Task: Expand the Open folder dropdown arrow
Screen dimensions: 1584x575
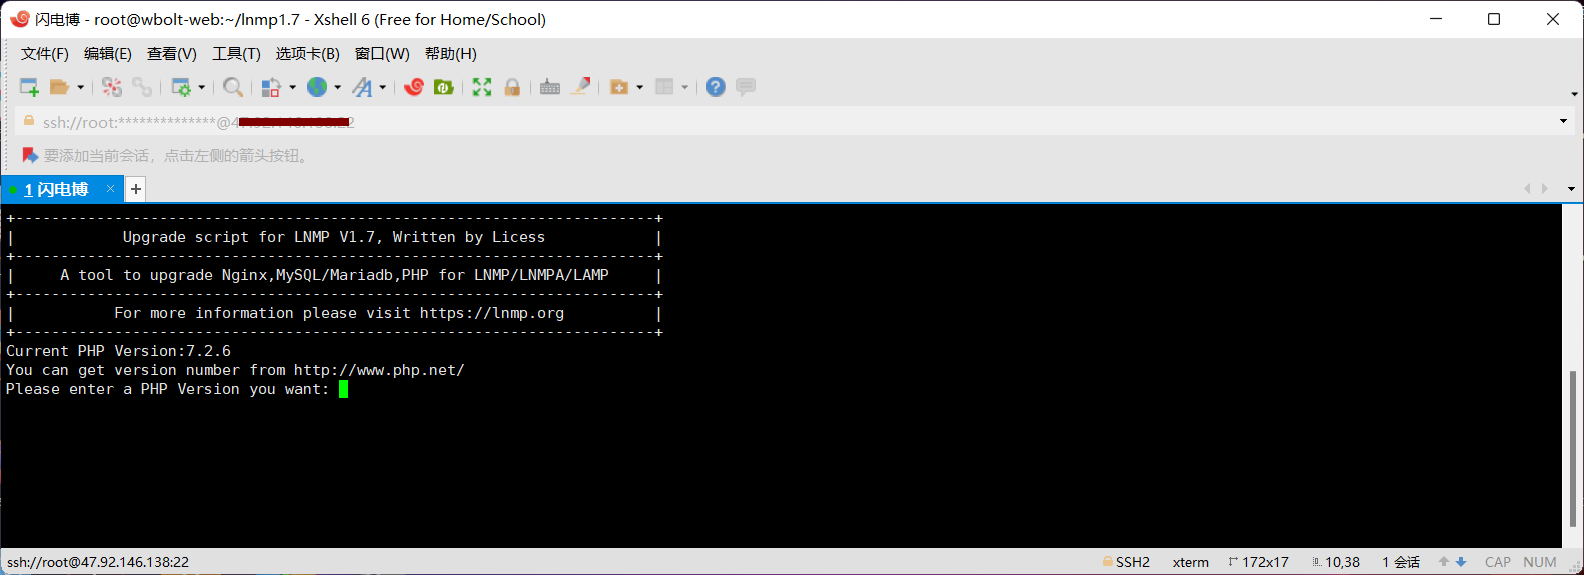Action: [x=81, y=88]
